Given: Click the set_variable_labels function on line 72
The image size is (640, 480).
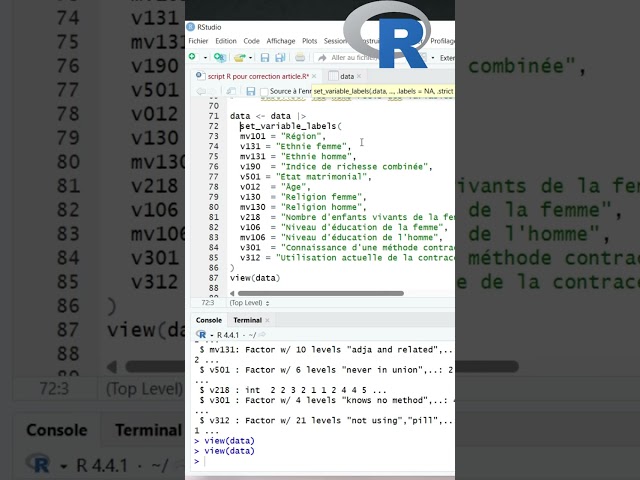Looking at the screenshot, I should [x=289, y=126].
